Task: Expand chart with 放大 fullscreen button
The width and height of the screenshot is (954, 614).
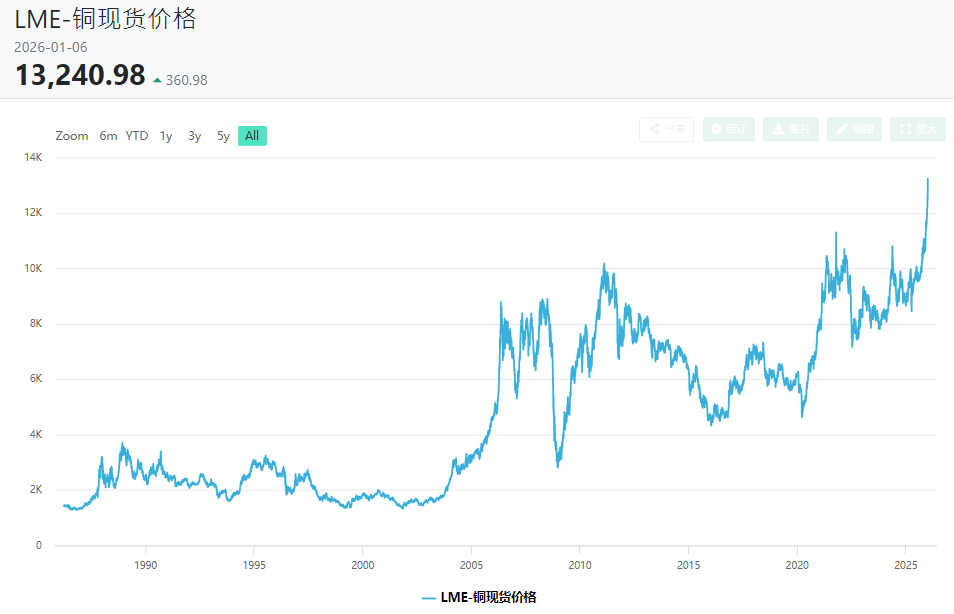Action: [x=917, y=129]
